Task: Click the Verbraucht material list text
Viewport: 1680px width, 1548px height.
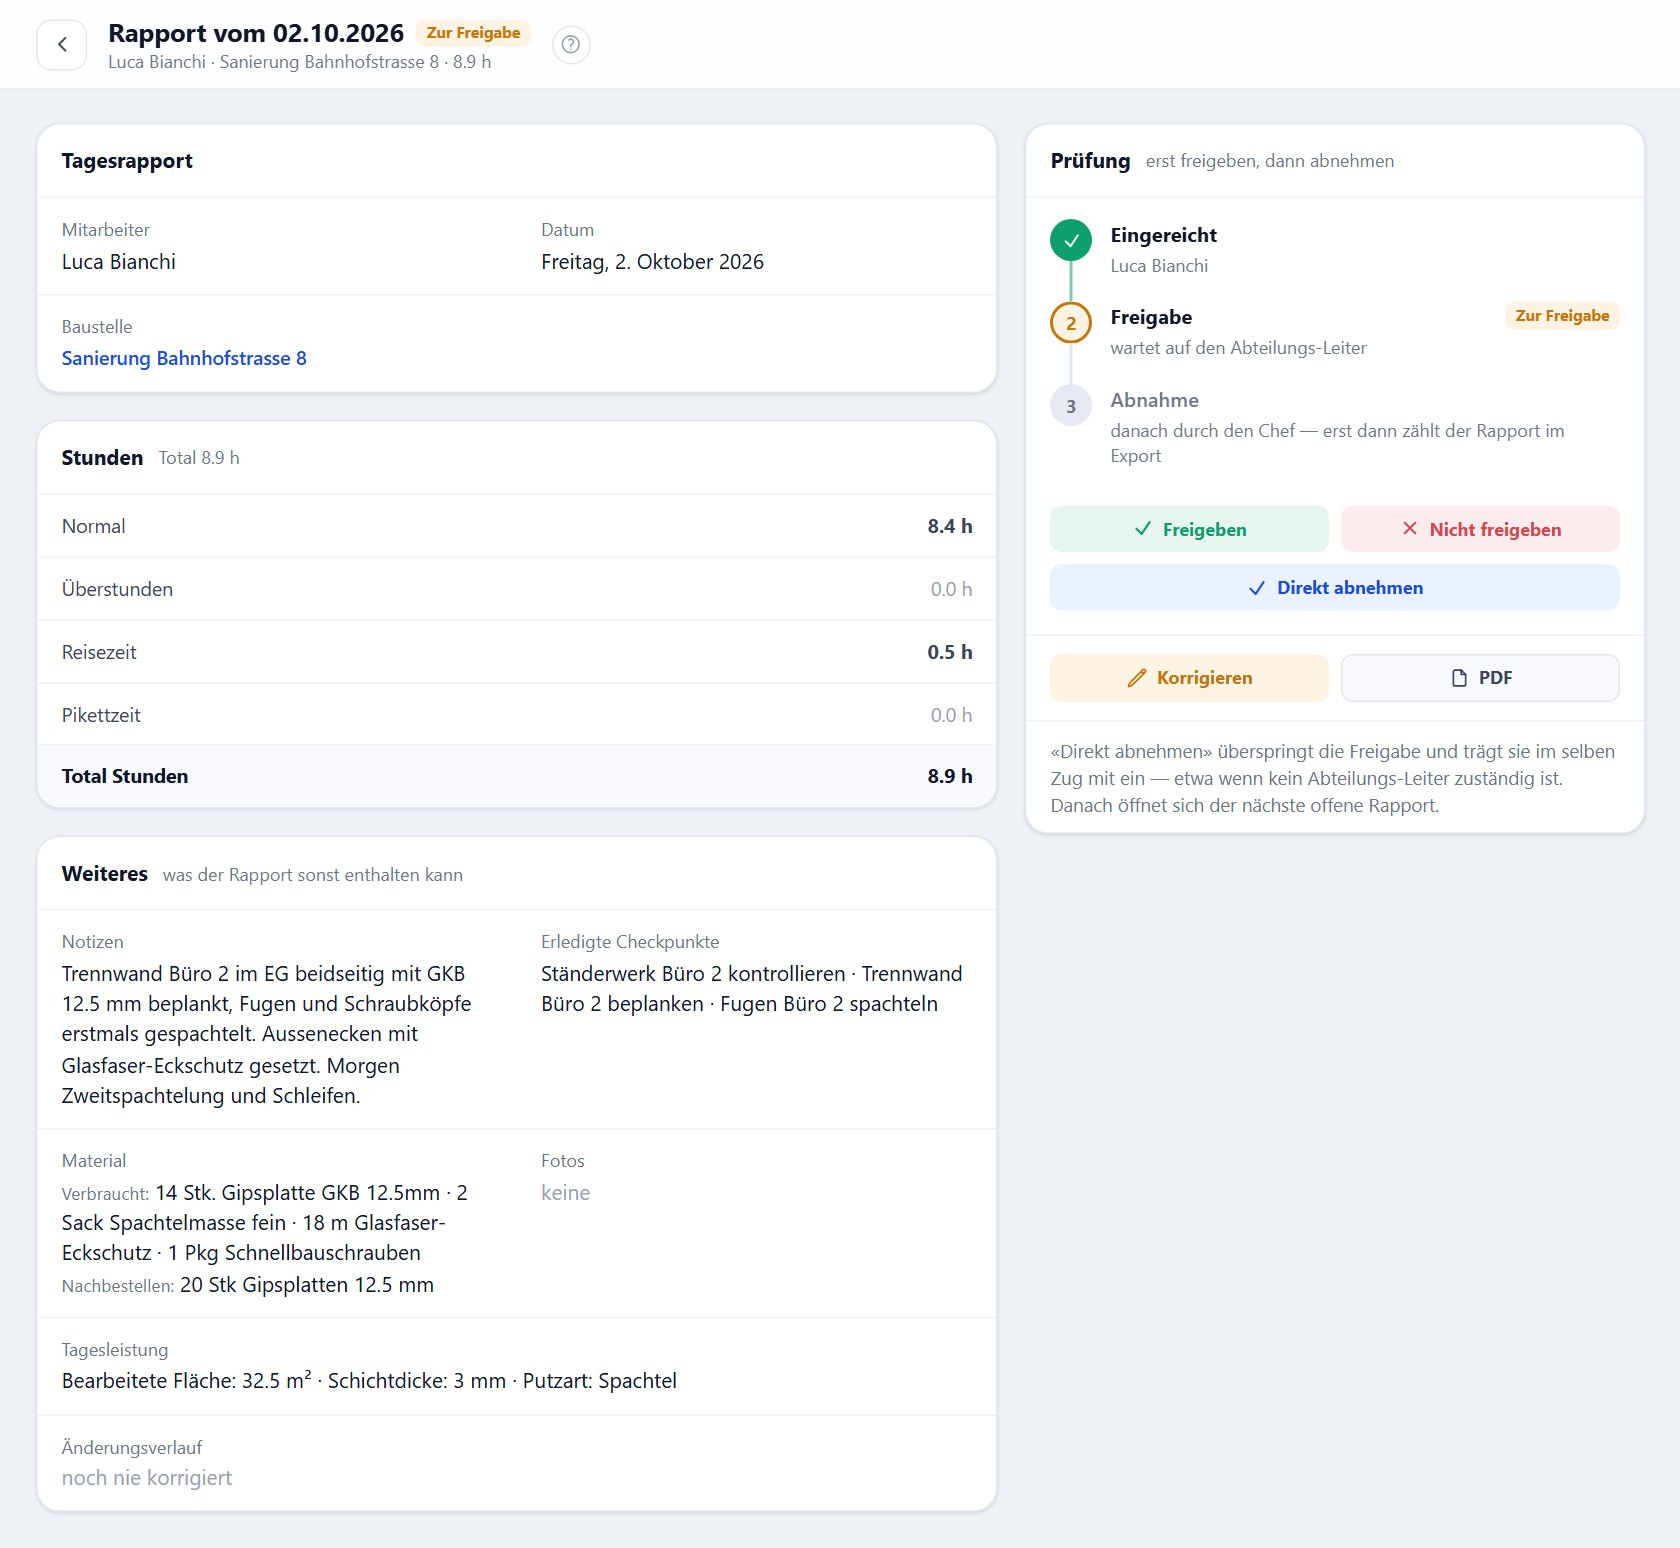Action: (x=265, y=1223)
